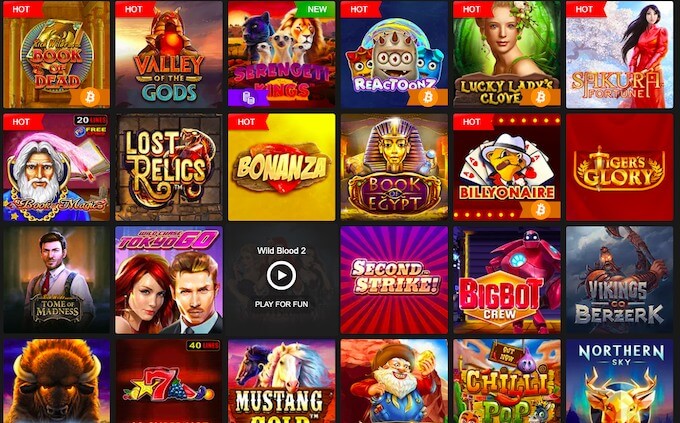This screenshot has width=680, height=423.
Task: Click the Bitcoin badge on Billyonaire tile
Action: coord(540,210)
